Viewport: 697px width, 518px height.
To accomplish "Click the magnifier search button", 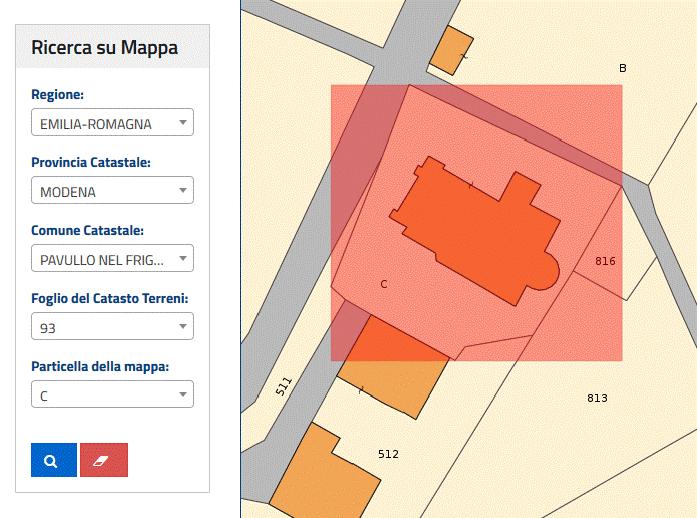I will click(53, 460).
